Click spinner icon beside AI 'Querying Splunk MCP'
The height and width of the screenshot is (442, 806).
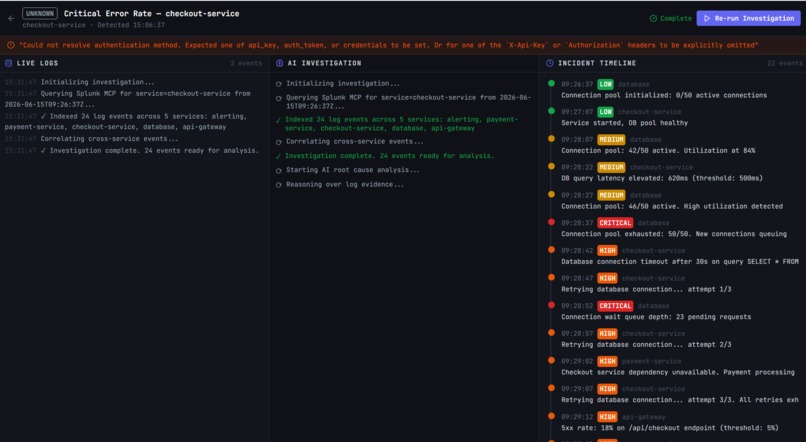[279, 98]
